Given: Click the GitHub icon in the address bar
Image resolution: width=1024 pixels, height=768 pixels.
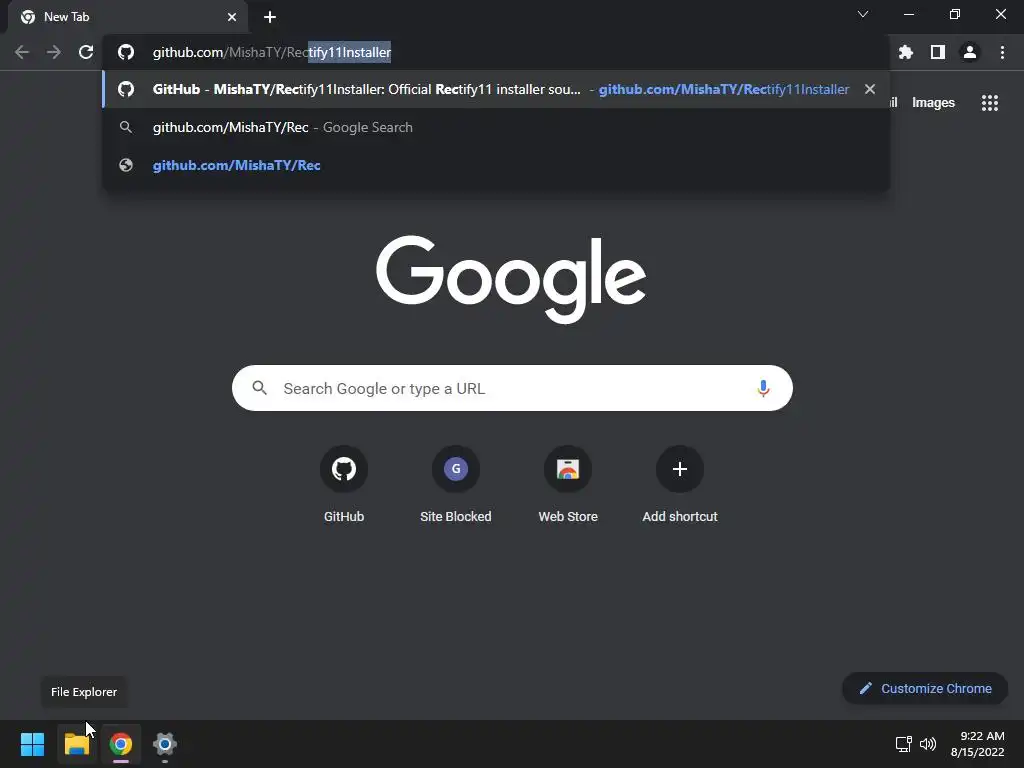Looking at the screenshot, I should point(126,52).
